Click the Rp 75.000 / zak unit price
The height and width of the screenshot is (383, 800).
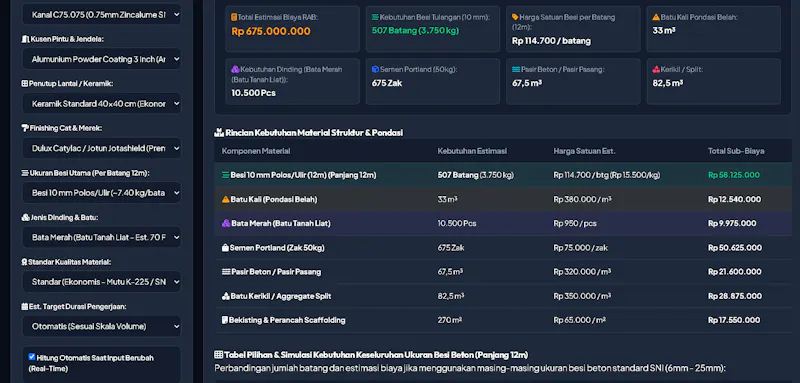coord(581,248)
